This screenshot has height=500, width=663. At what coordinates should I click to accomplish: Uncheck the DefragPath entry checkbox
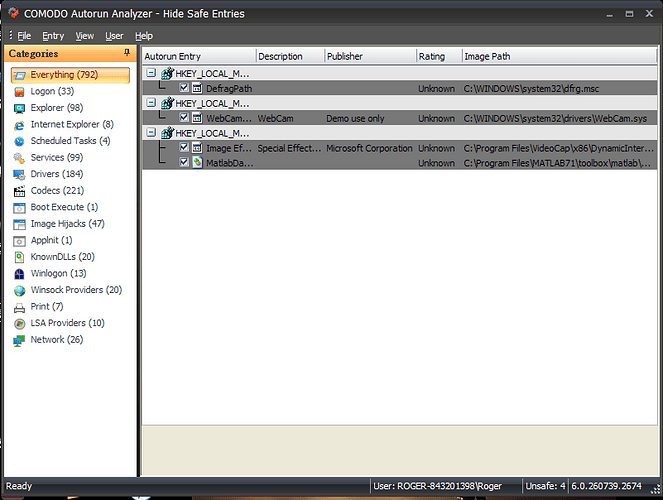pos(184,87)
